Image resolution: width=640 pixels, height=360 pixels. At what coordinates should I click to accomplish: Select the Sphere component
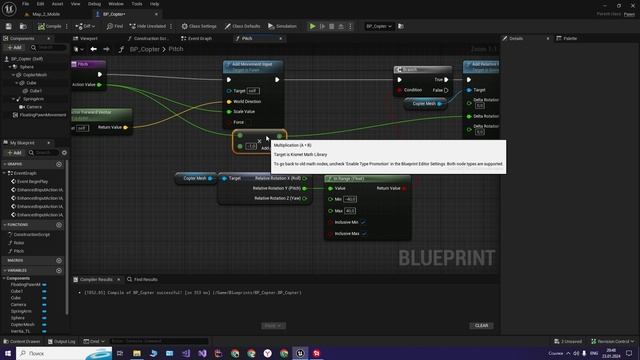pos(27,67)
